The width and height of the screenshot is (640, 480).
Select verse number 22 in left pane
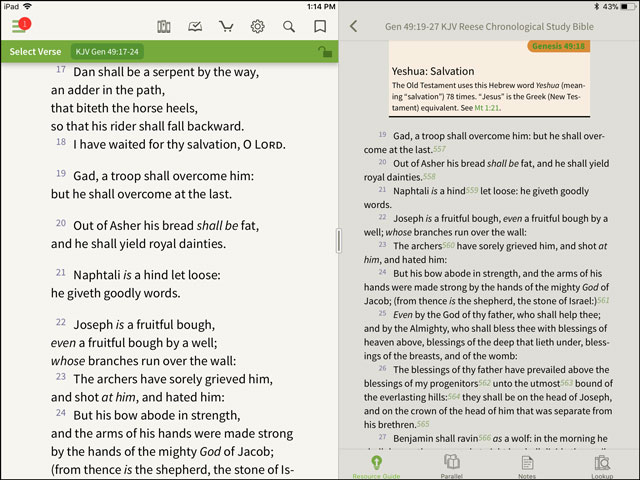pyautogui.click(x=61, y=322)
